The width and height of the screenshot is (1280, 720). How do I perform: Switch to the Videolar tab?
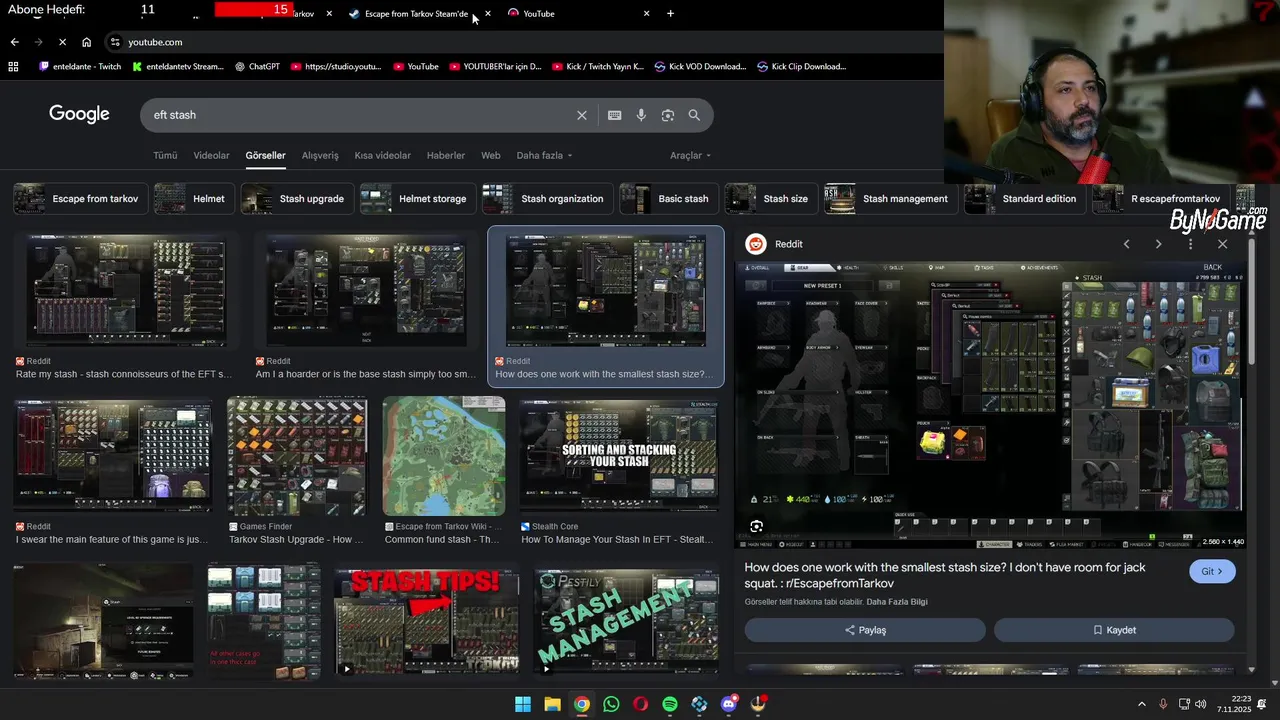(211, 156)
